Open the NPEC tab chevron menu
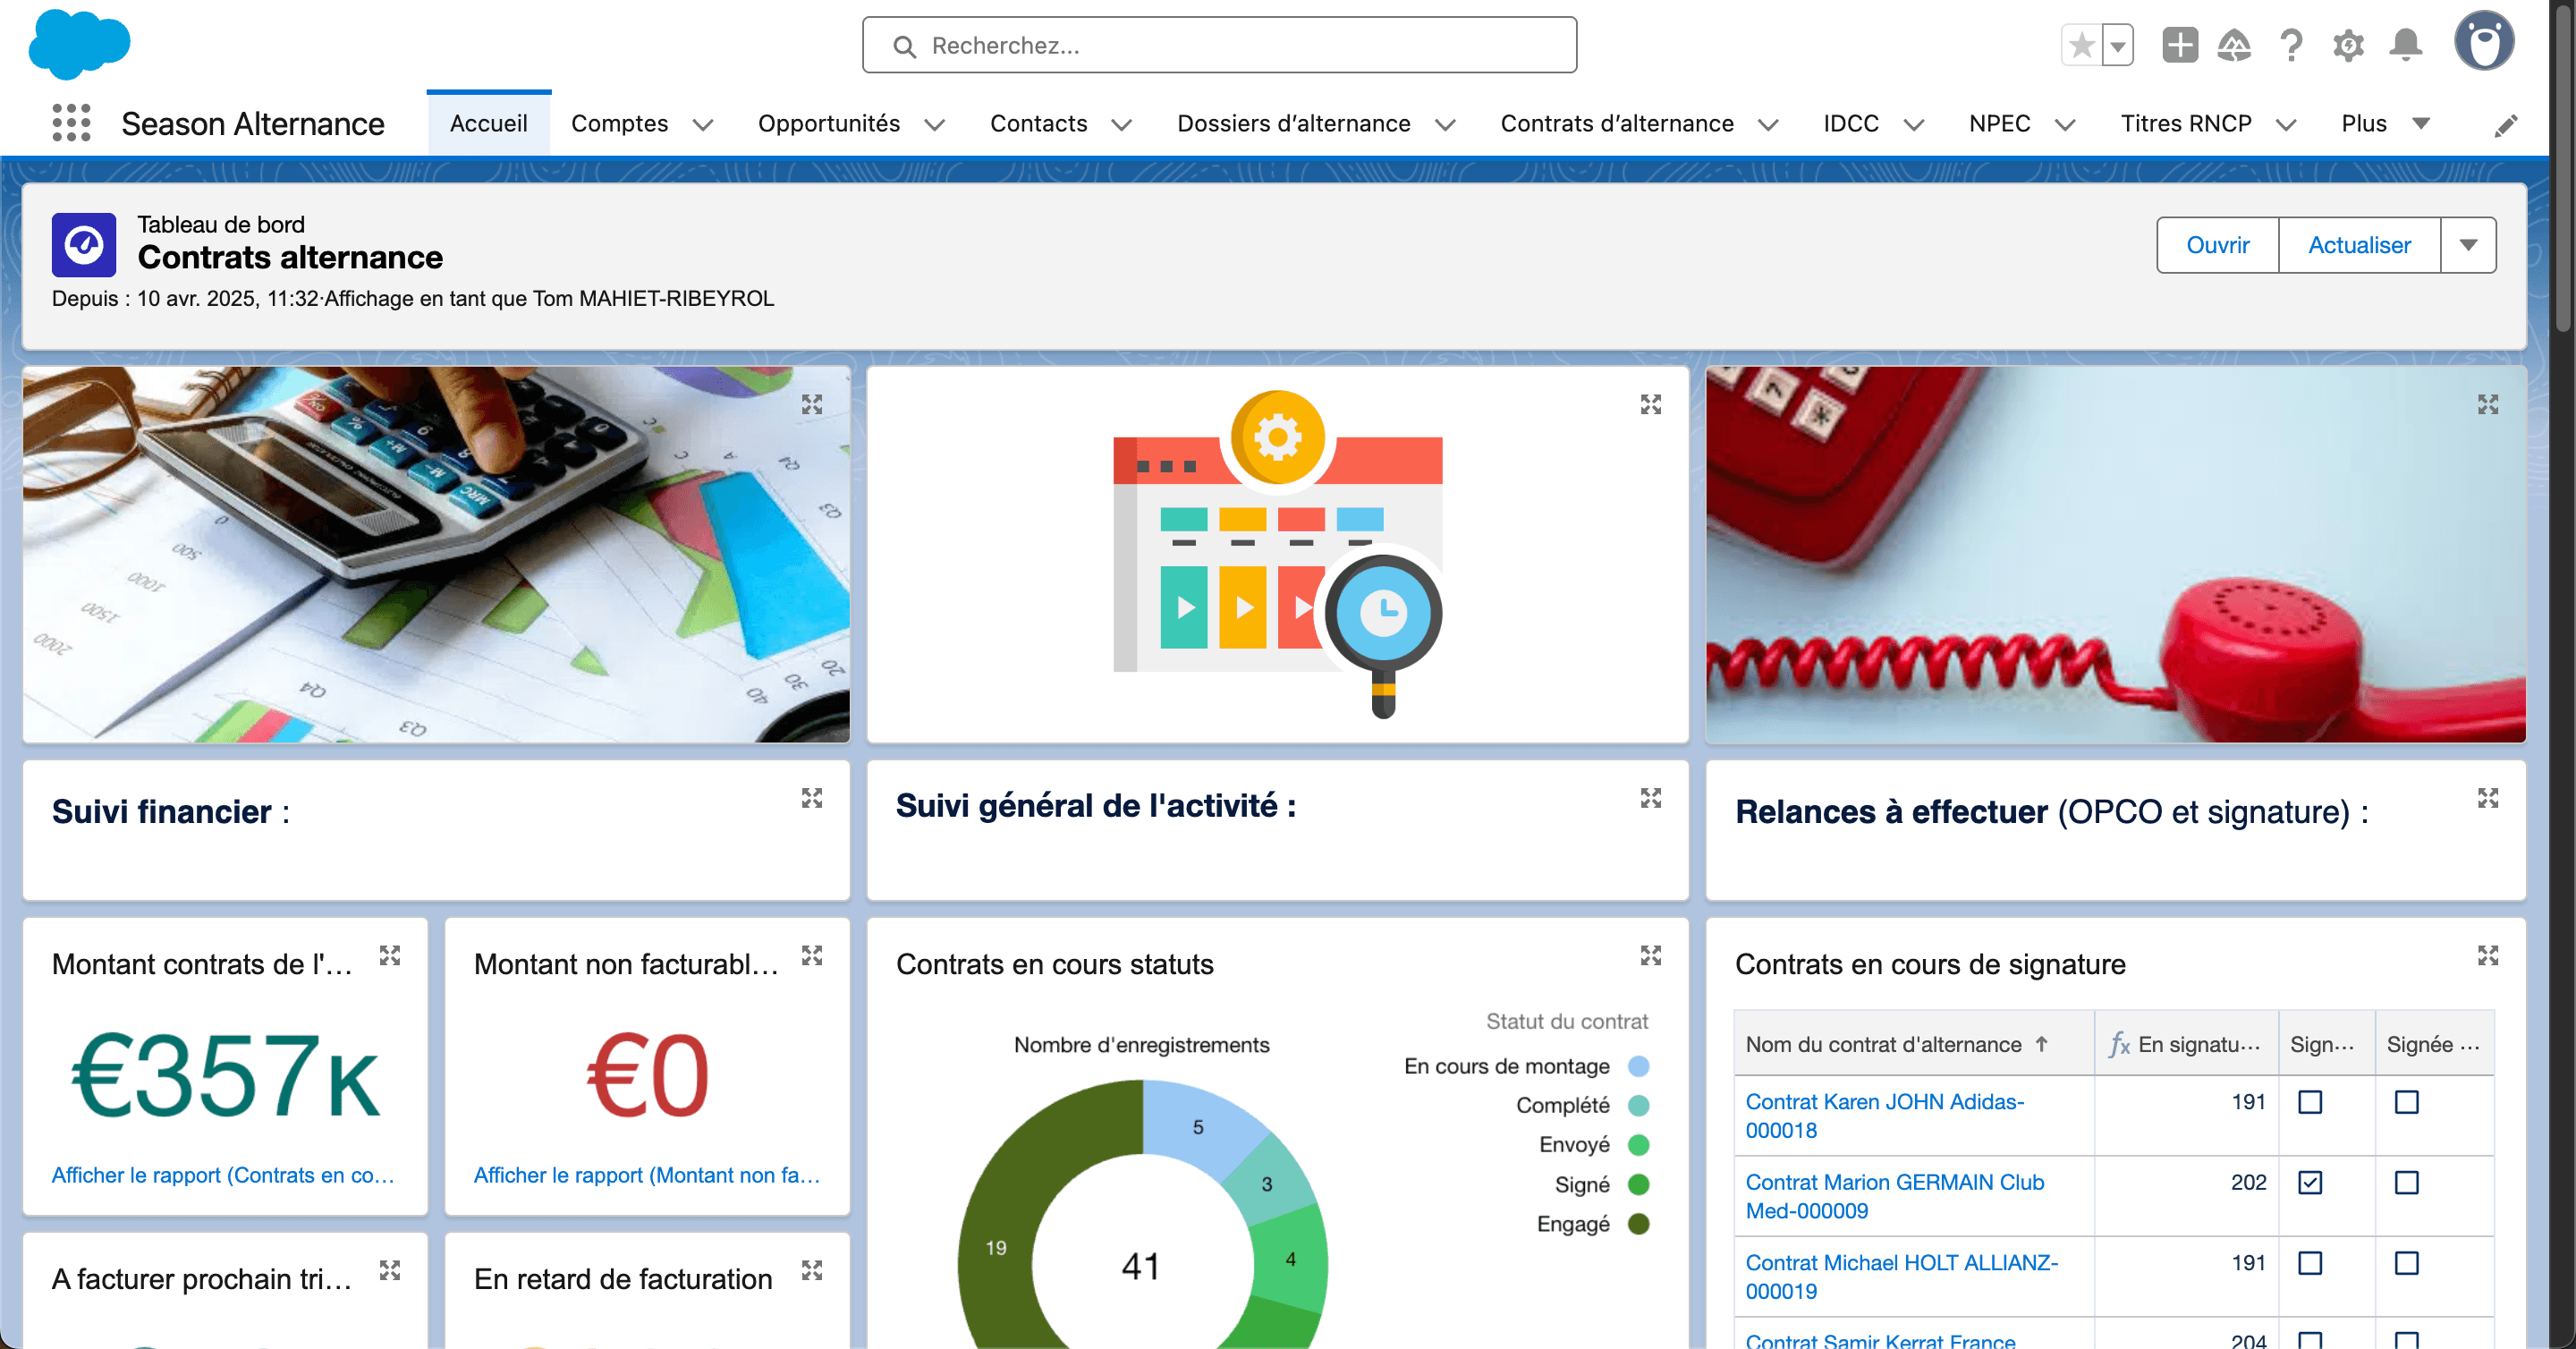Screen dimensions: 2576x1349 2065,125
